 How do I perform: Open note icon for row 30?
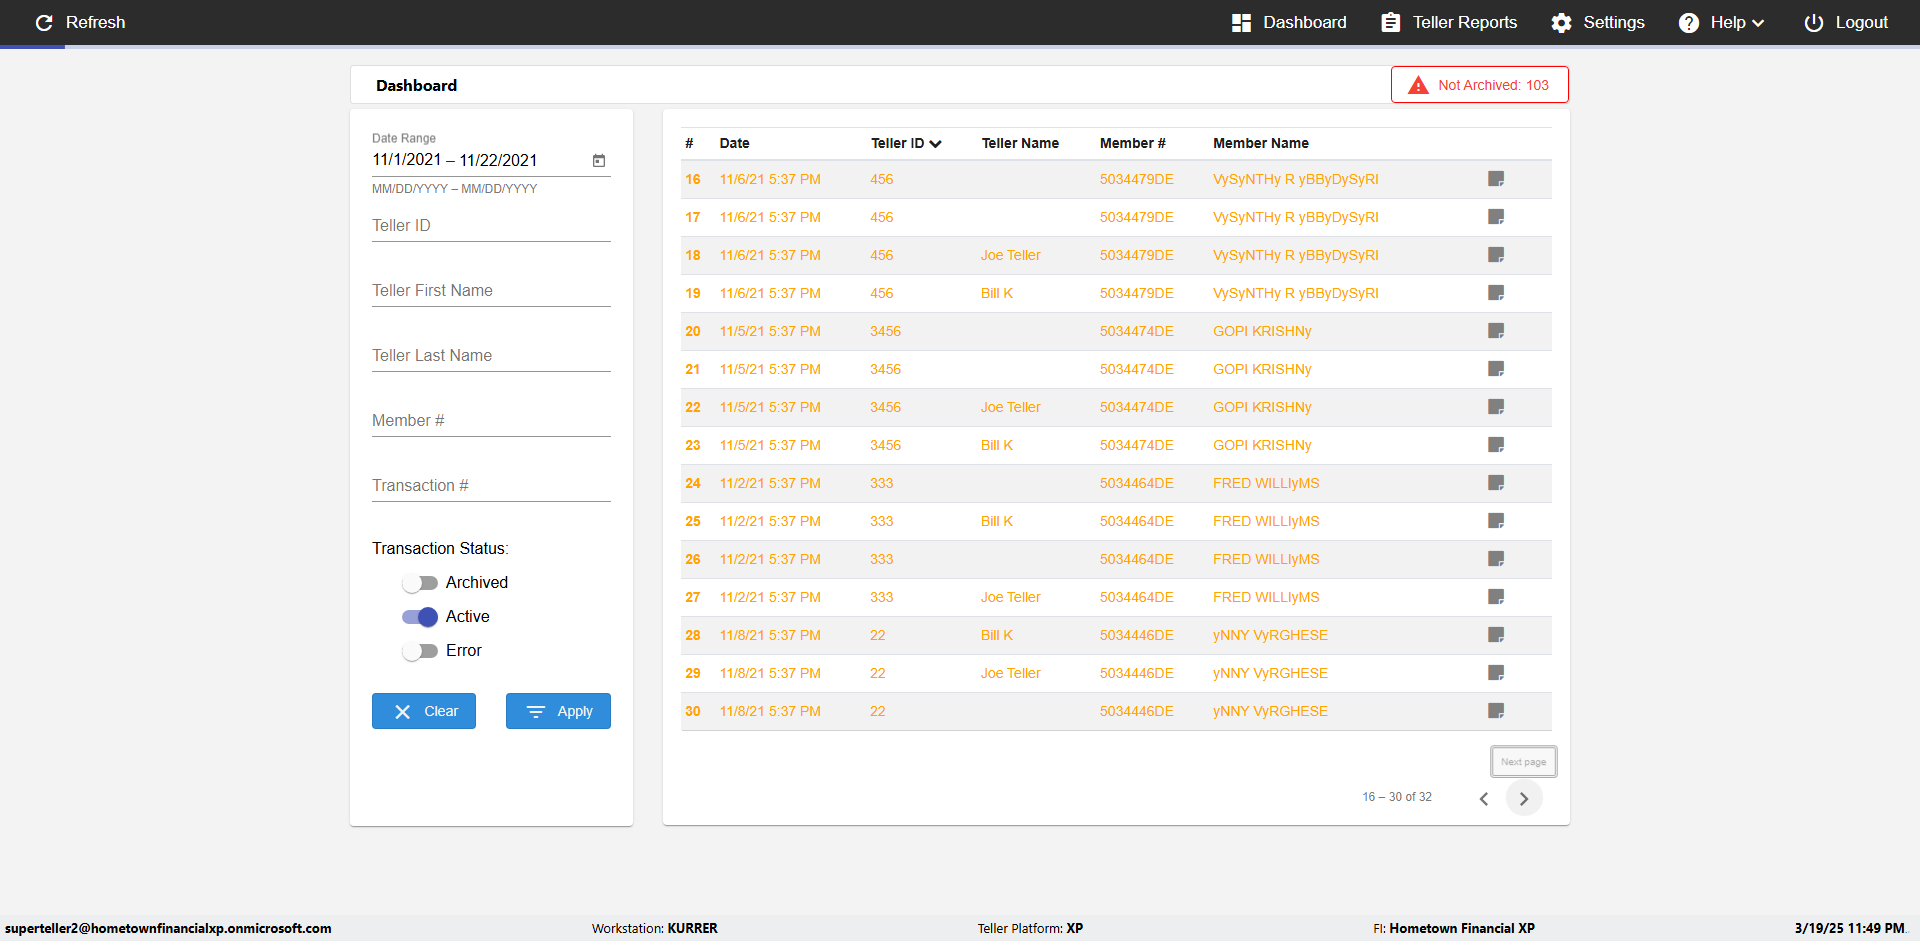tap(1496, 711)
